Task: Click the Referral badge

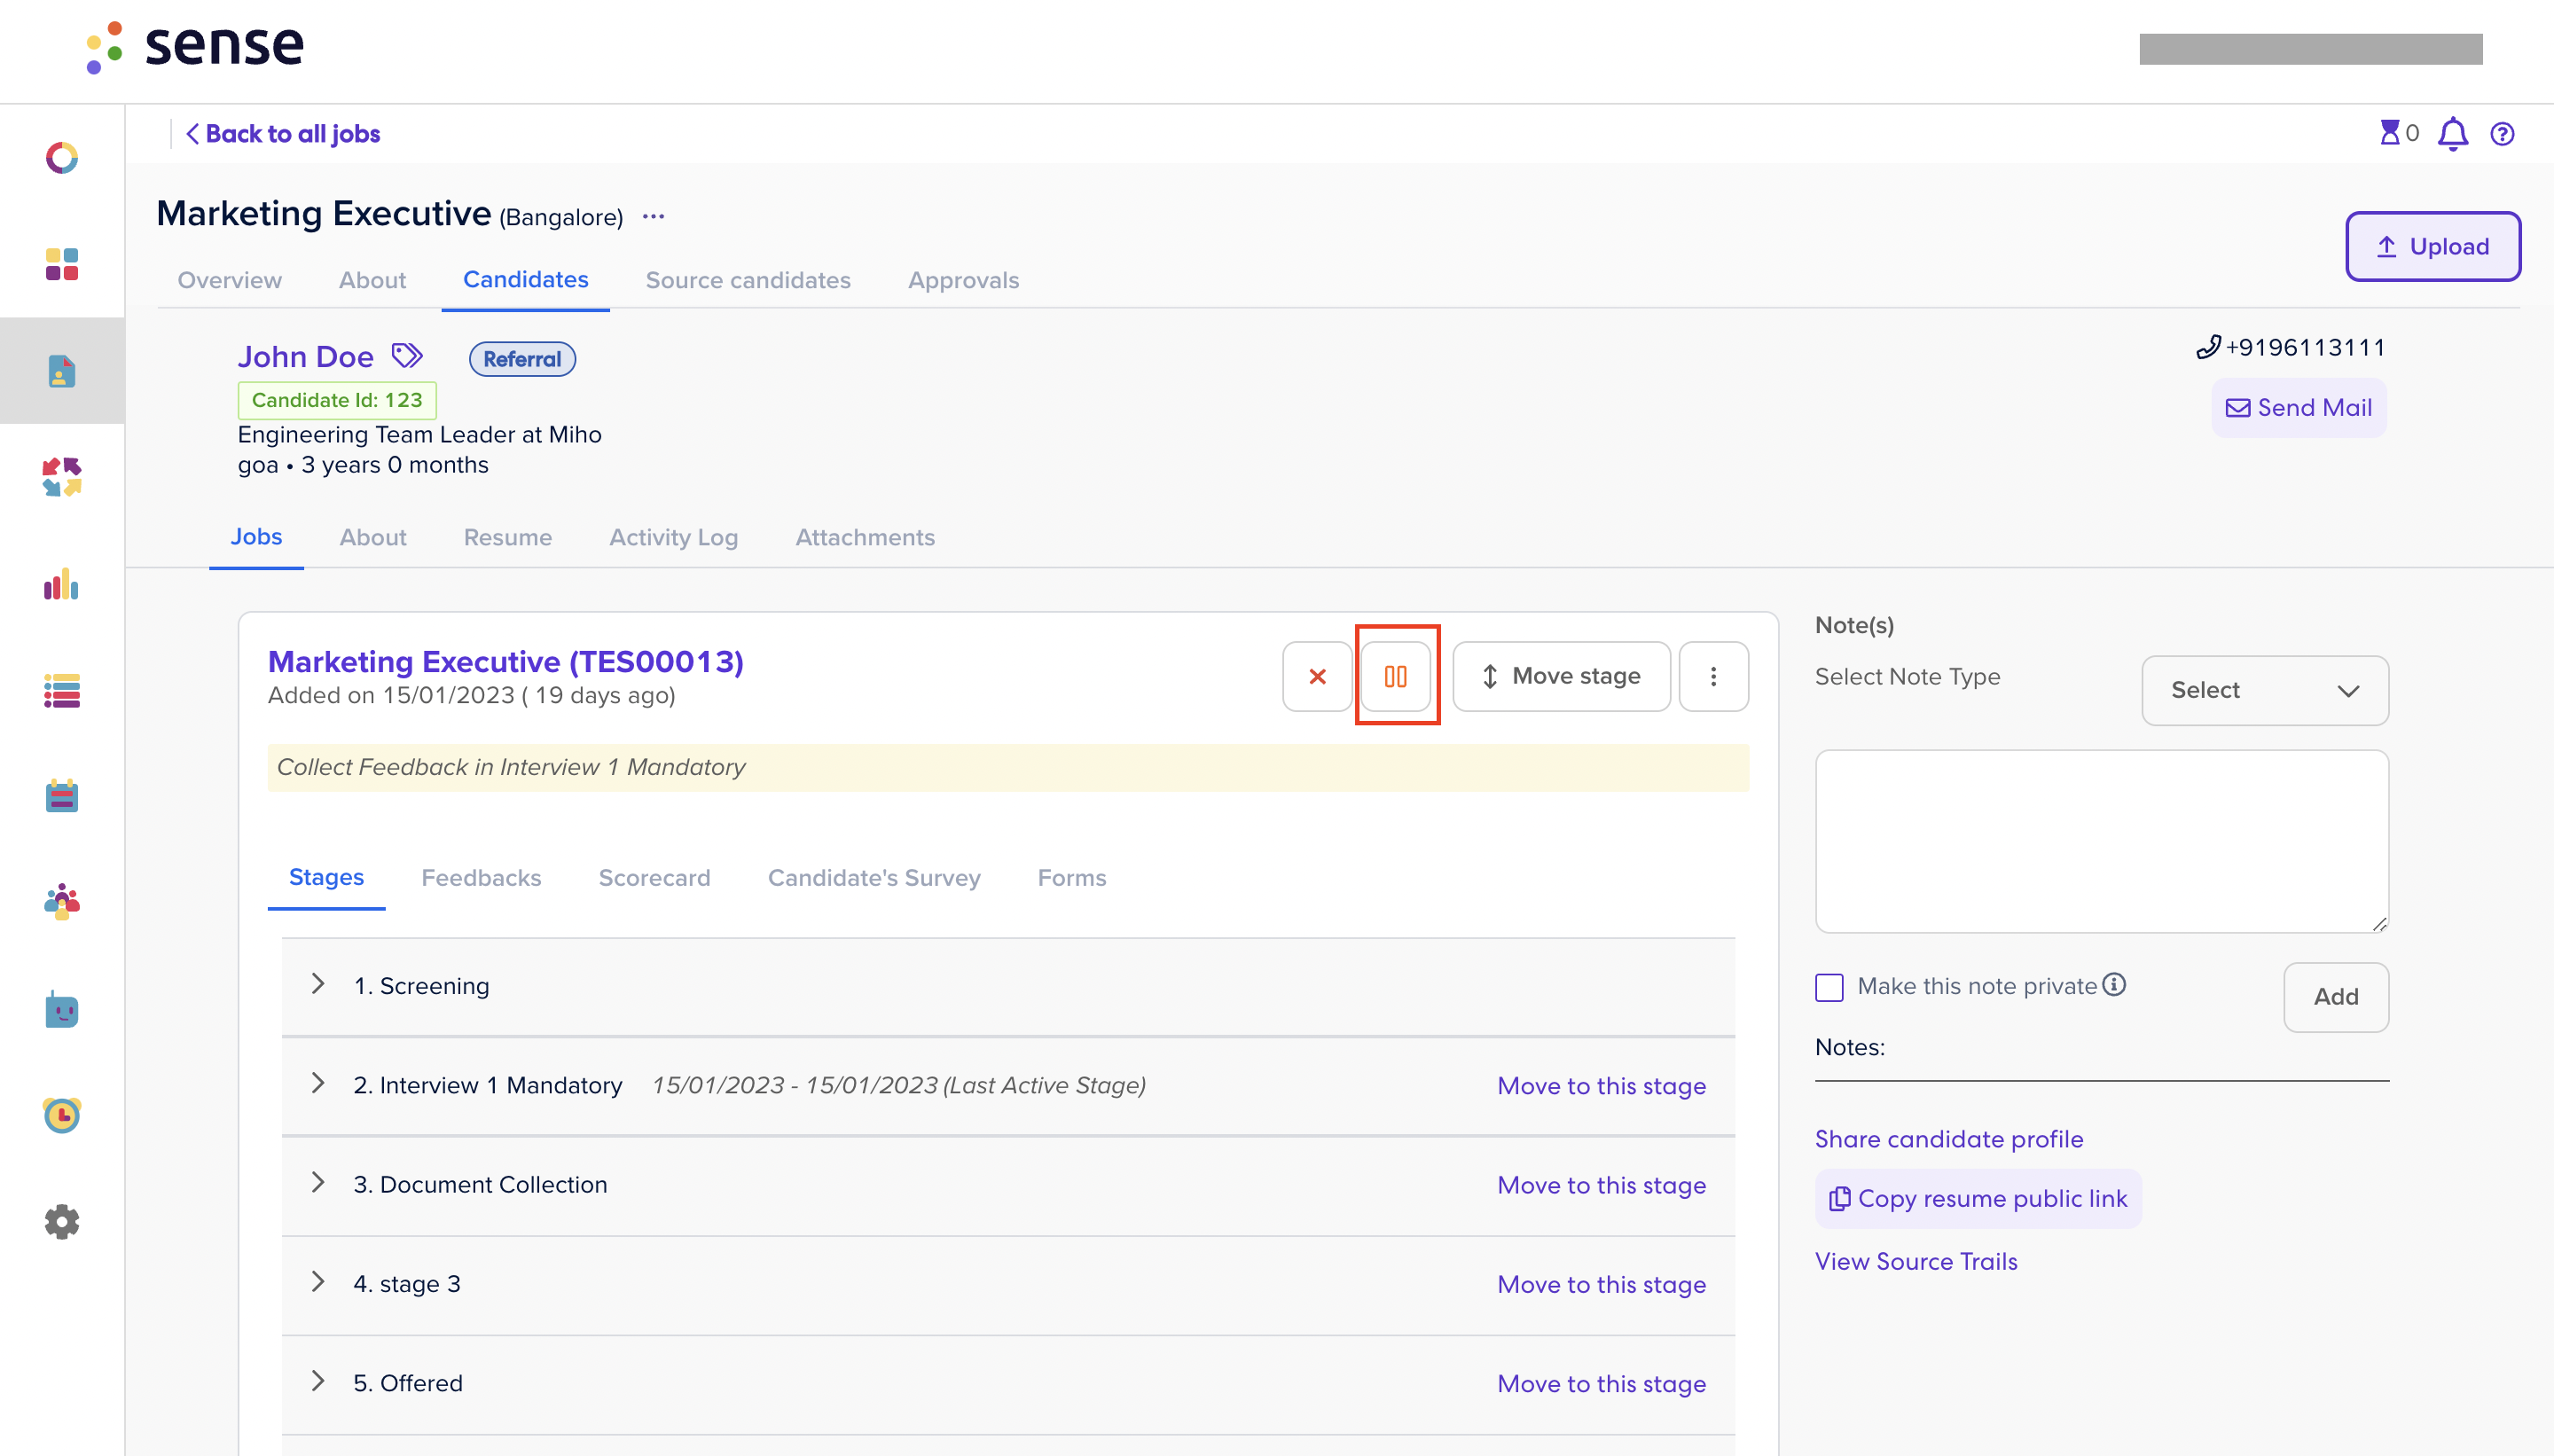Action: click(x=522, y=359)
